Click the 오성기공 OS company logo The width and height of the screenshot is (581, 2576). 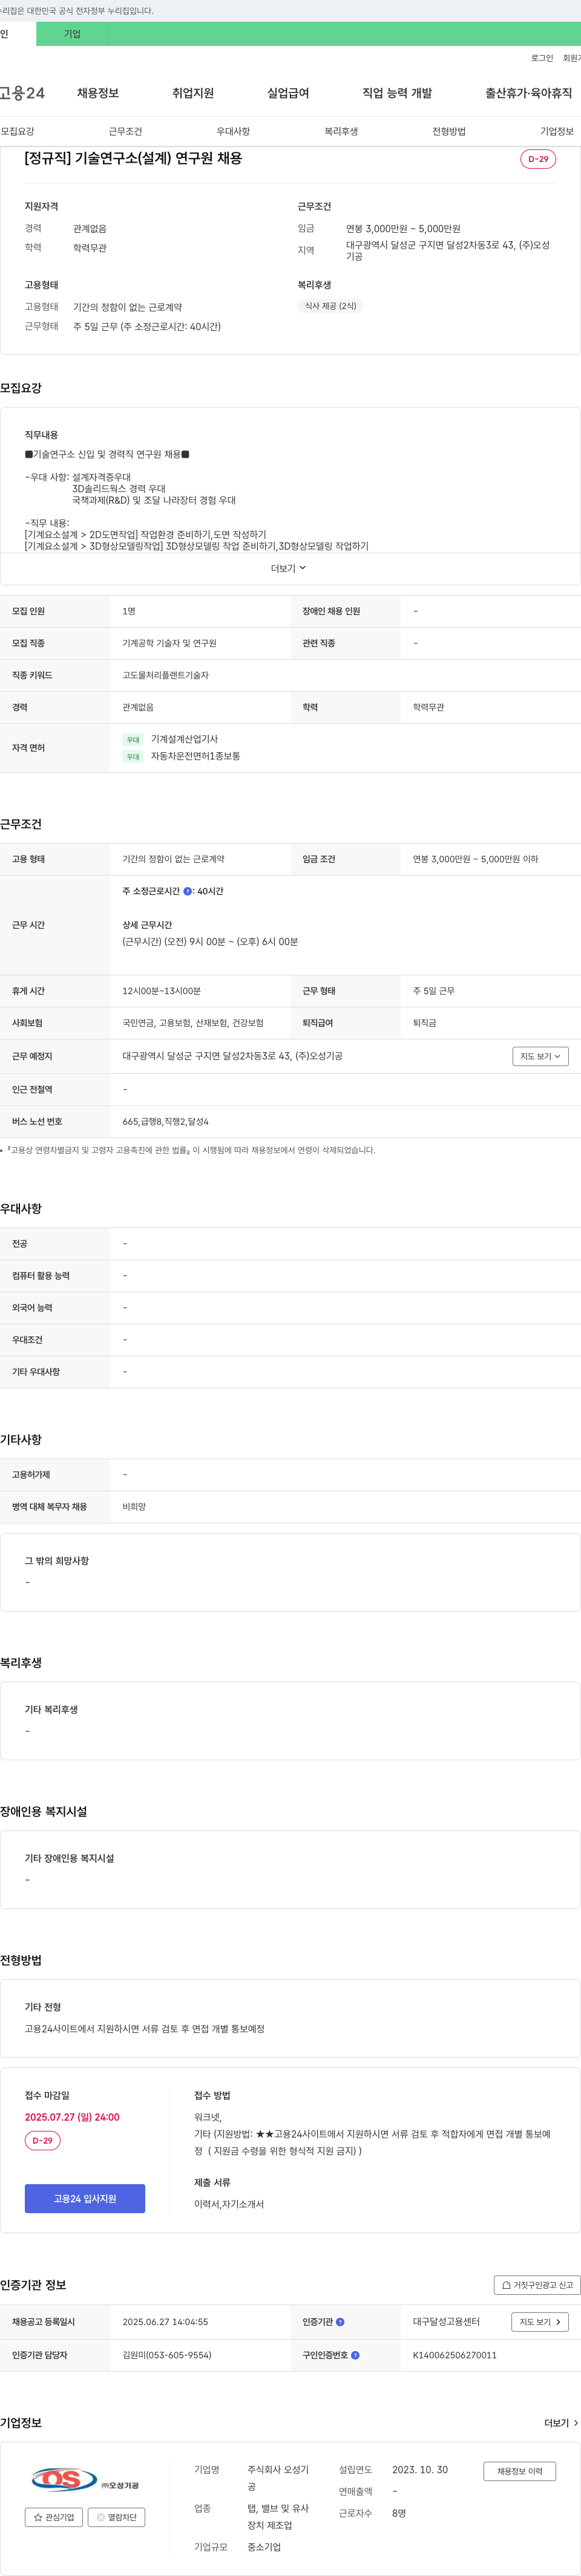pyautogui.click(x=84, y=2481)
